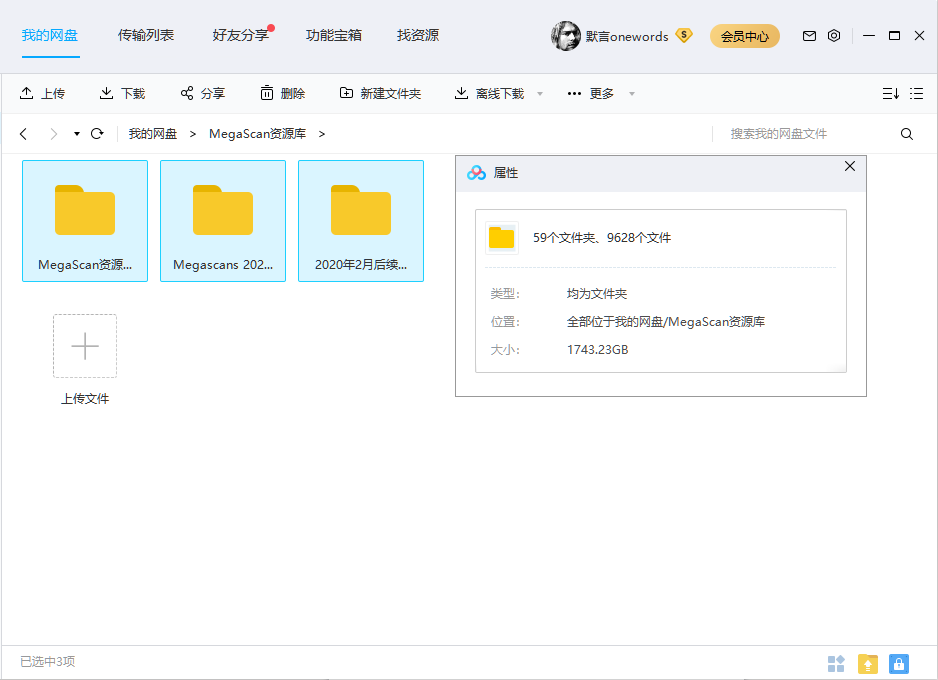Open the yellow upload folder status icon
The height and width of the screenshot is (680, 938).
click(867, 663)
